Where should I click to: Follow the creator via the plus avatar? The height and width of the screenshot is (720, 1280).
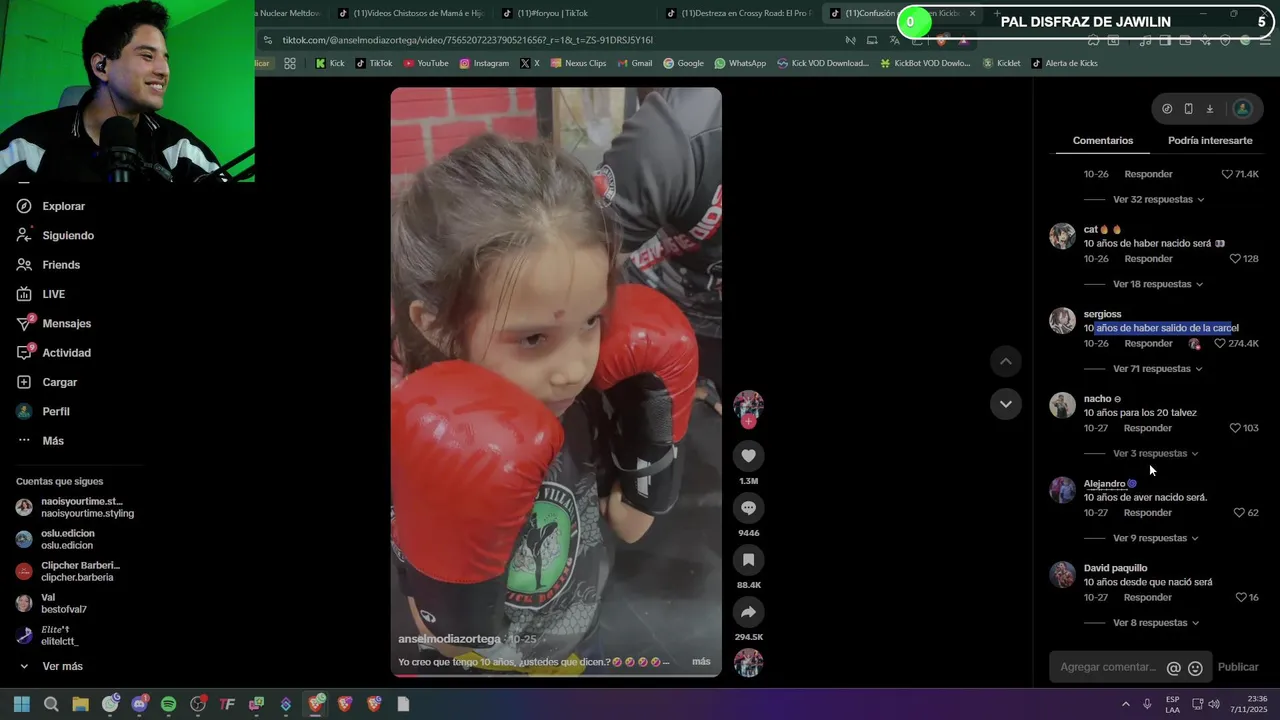pos(748,421)
